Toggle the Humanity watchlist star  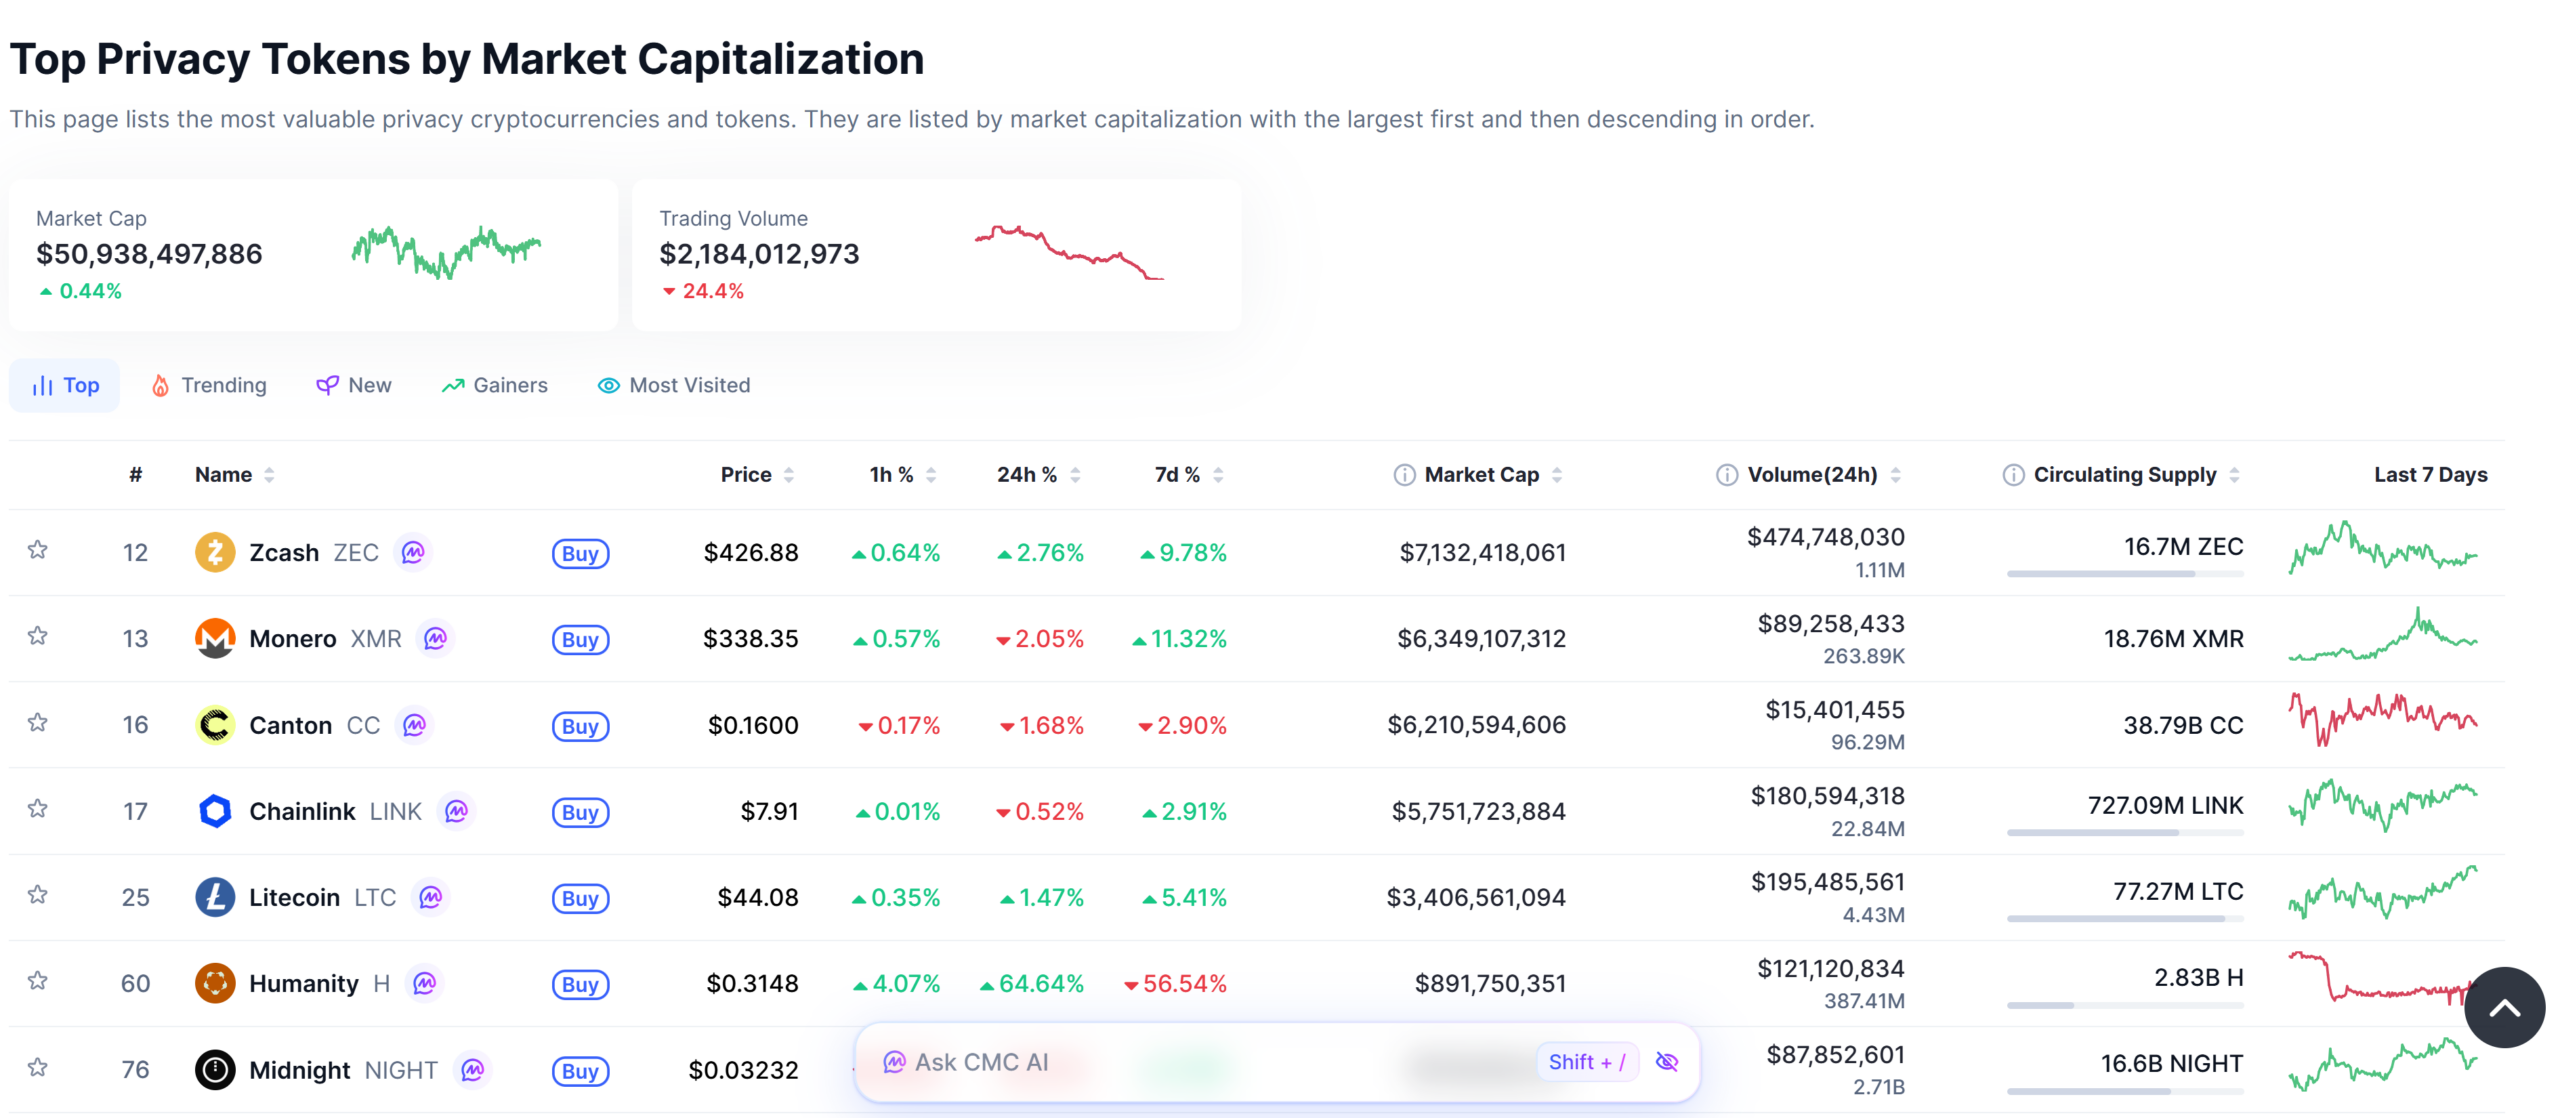pyautogui.click(x=38, y=981)
